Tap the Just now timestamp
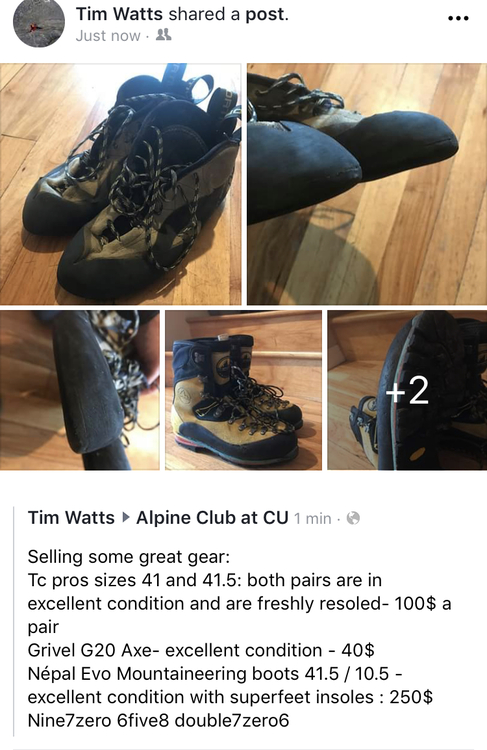This screenshot has height=750, width=487. [108, 35]
